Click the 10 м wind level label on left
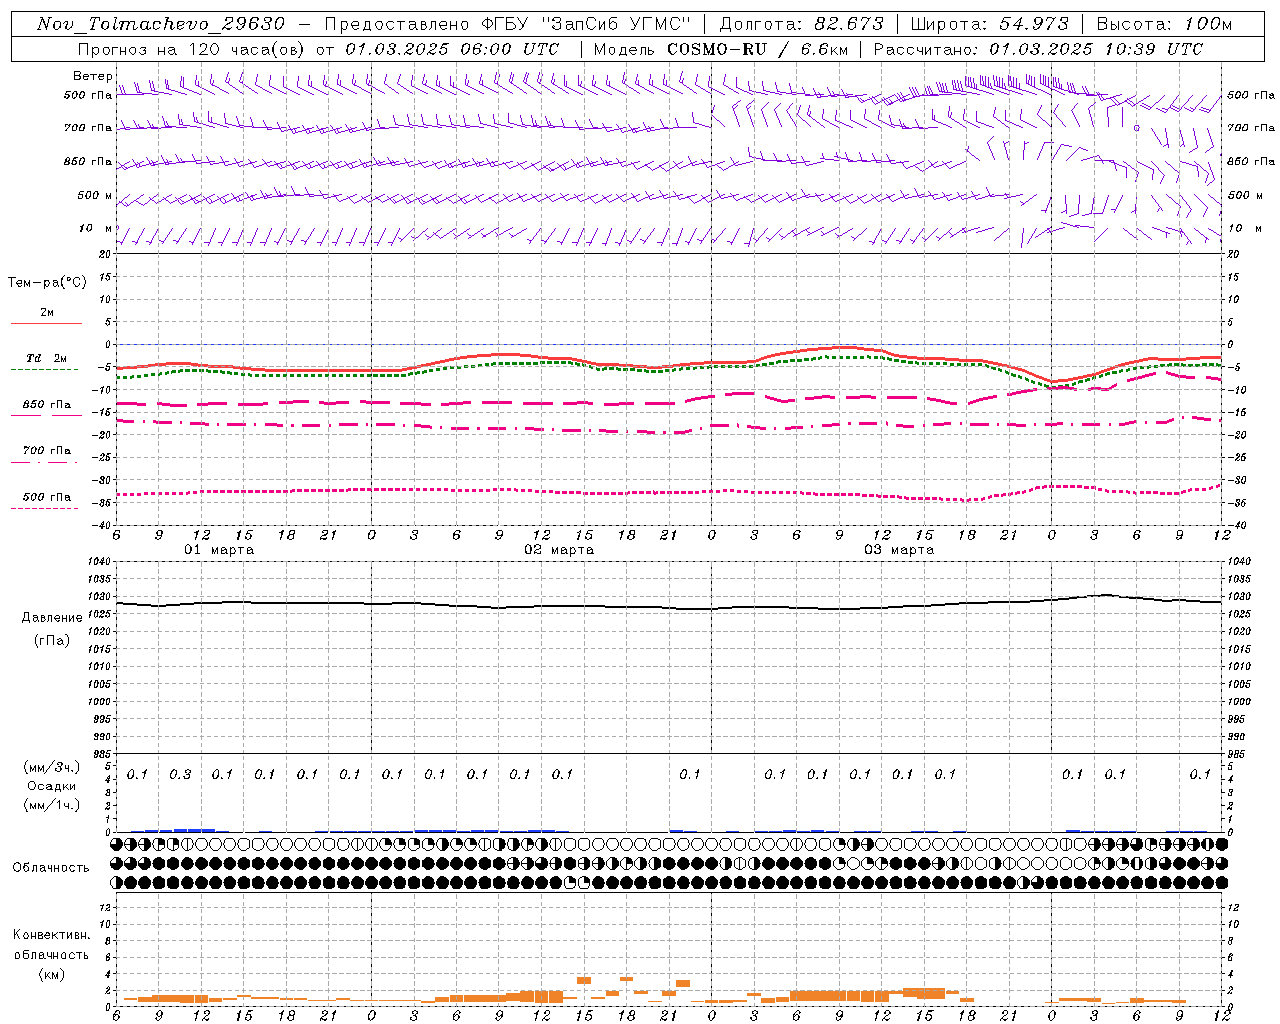1280x1024 pixels. click(96, 228)
